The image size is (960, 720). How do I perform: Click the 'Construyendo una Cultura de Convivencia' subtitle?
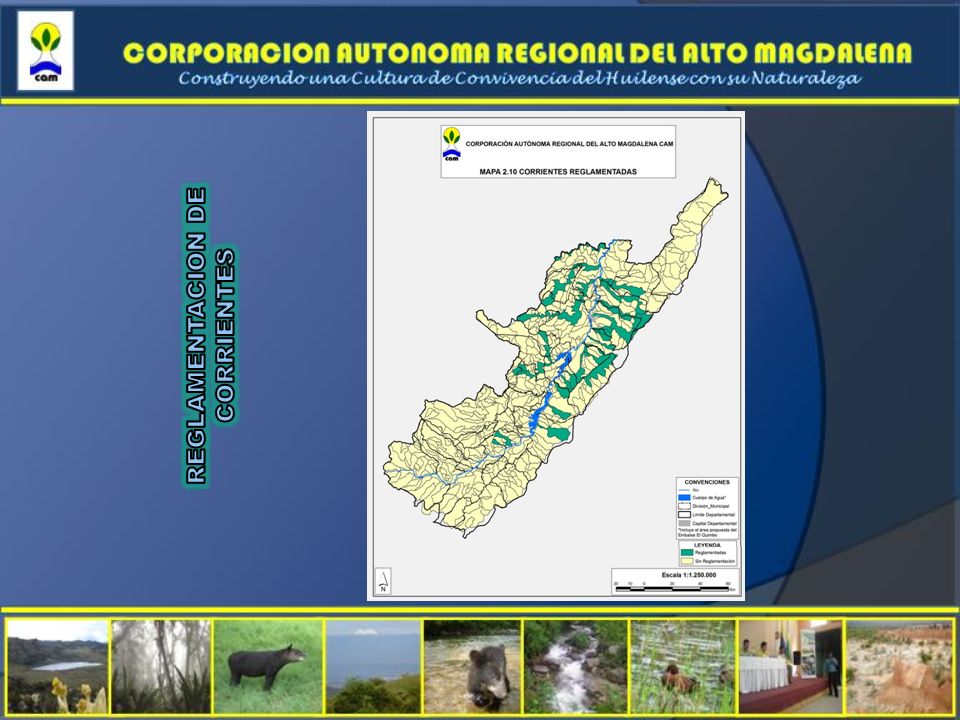point(520,78)
